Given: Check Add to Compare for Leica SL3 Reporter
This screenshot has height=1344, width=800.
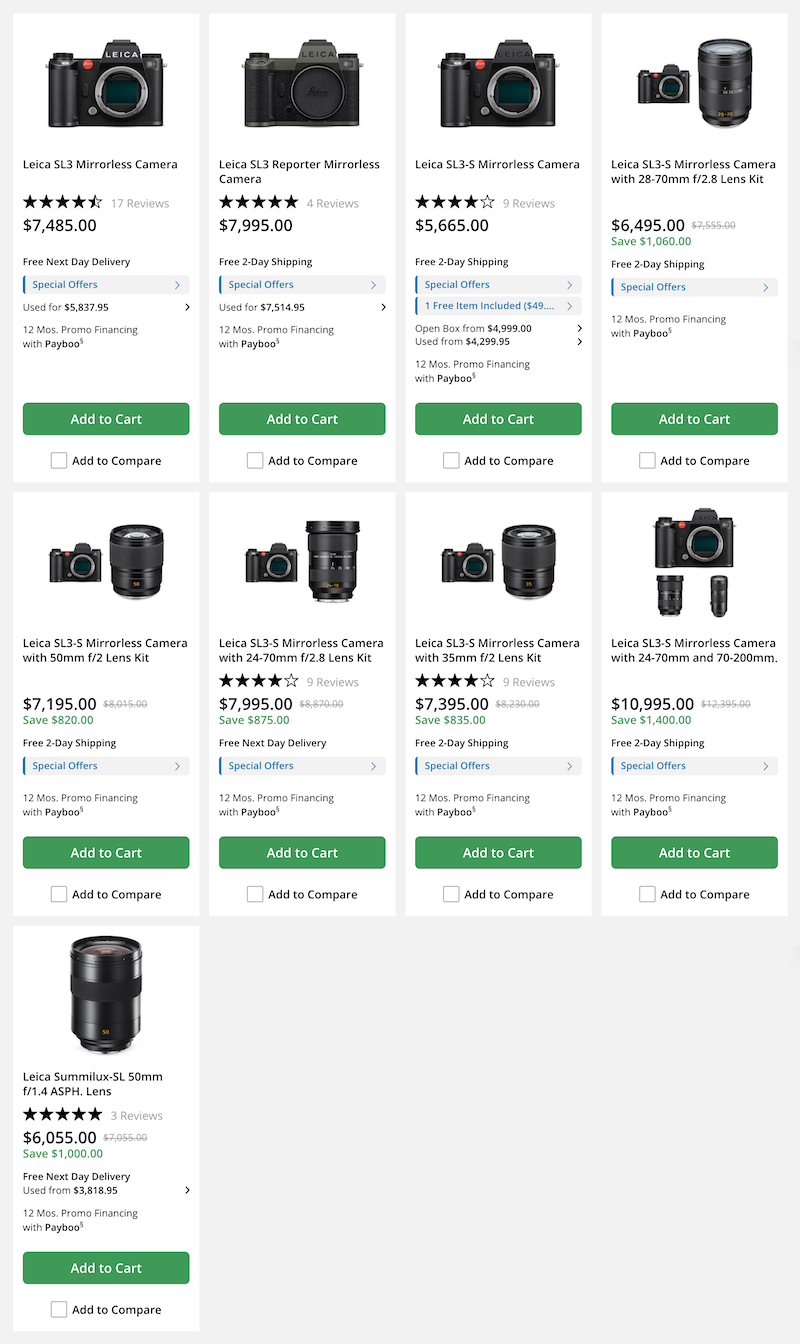Looking at the screenshot, I should (x=255, y=461).
